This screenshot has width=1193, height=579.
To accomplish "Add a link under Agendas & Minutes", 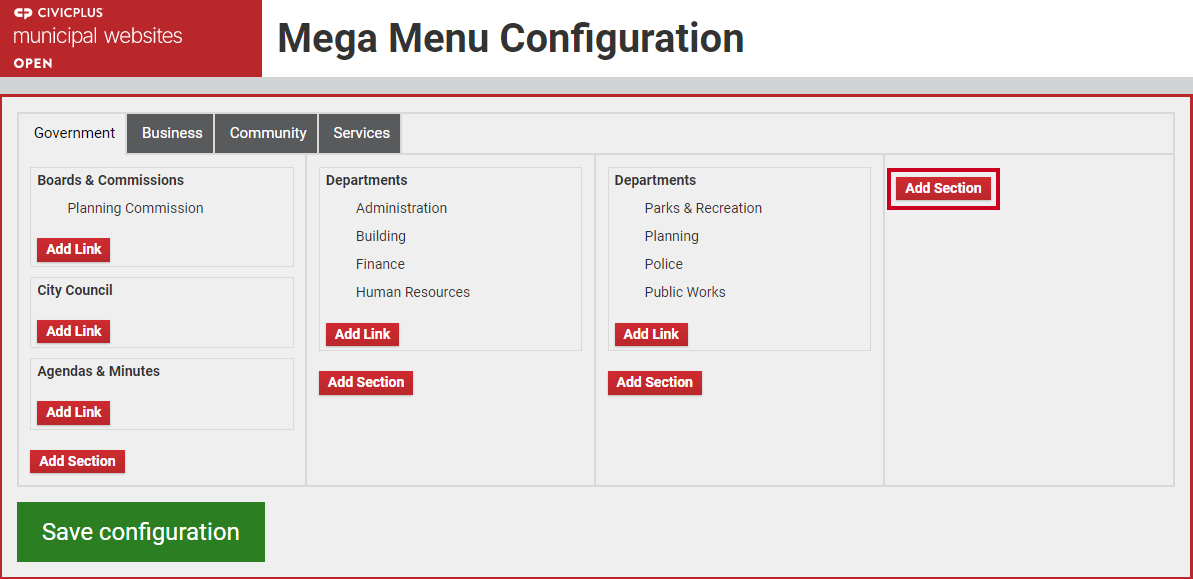I will coord(74,412).
